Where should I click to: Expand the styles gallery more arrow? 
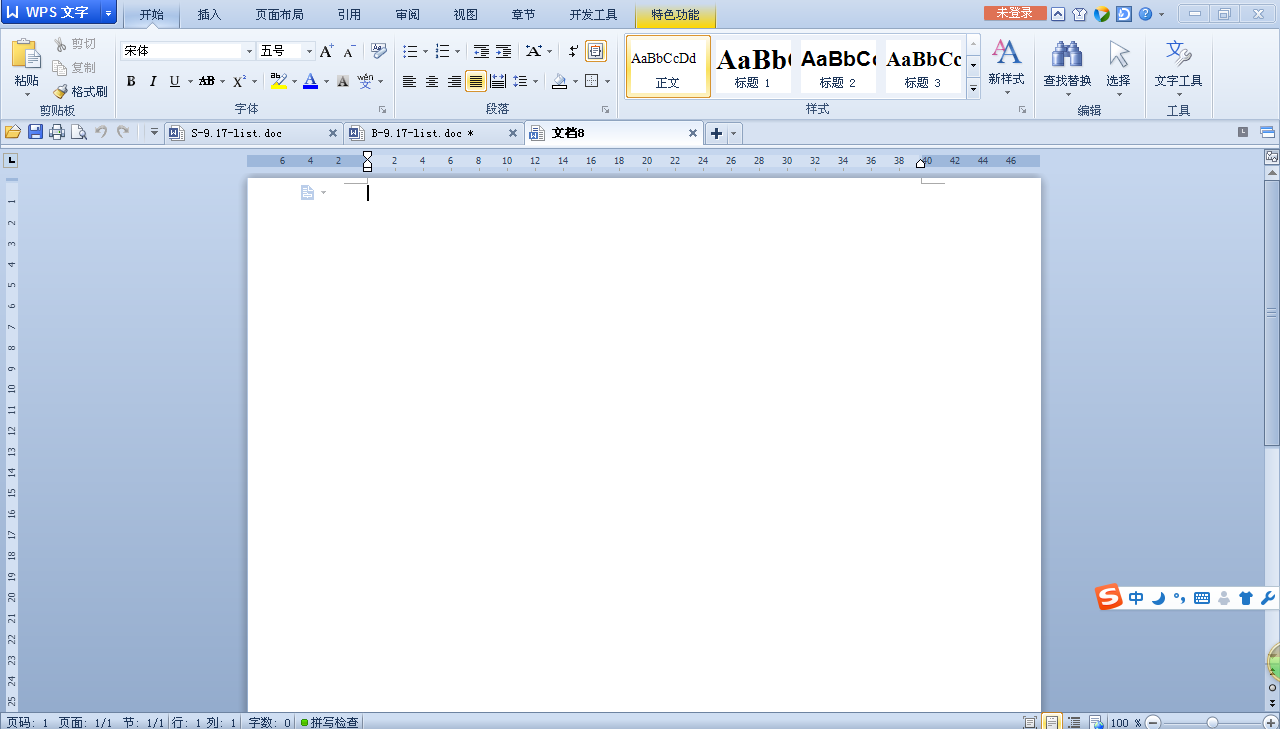pyautogui.click(x=974, y=90)
